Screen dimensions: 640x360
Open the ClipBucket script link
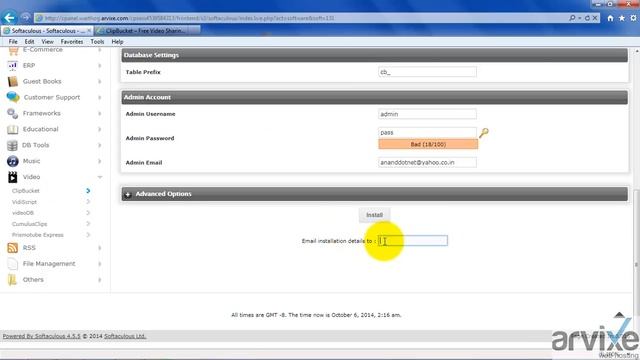26,191
